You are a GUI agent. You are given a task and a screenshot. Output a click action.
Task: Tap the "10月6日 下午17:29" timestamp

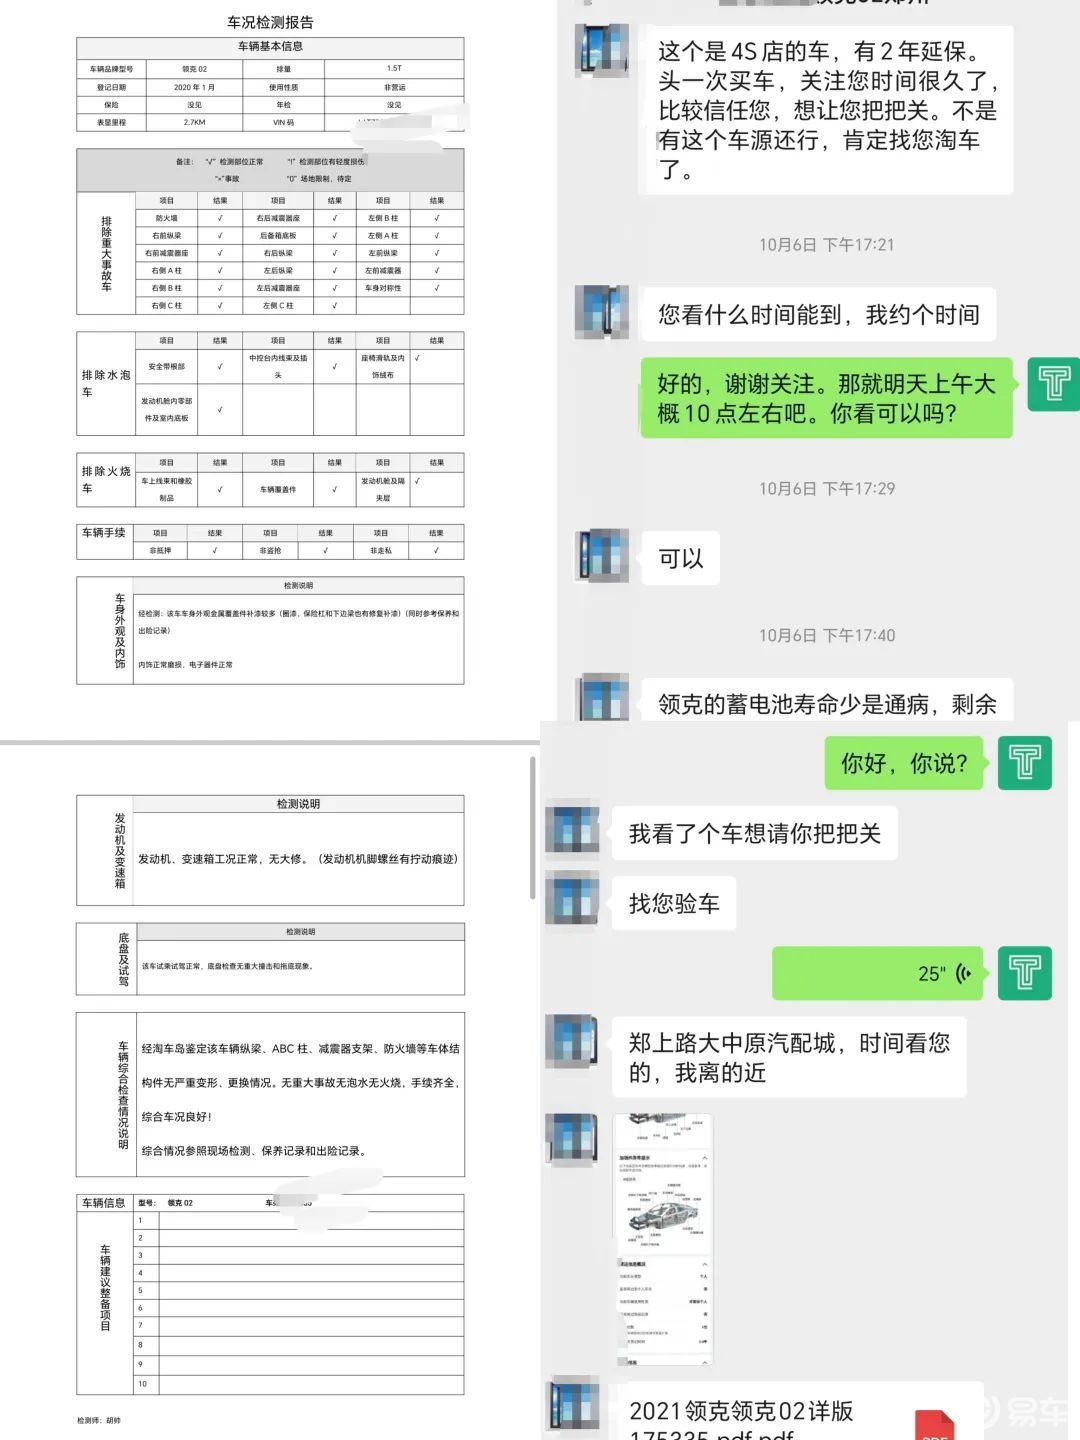pos(826,489)
